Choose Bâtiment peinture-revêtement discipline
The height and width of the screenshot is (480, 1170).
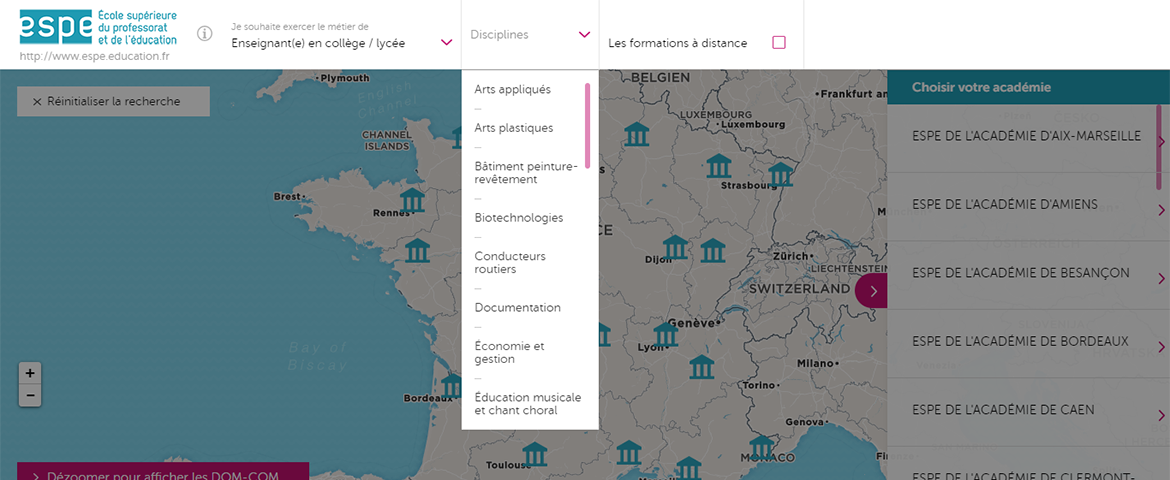(x=526, y=172)
